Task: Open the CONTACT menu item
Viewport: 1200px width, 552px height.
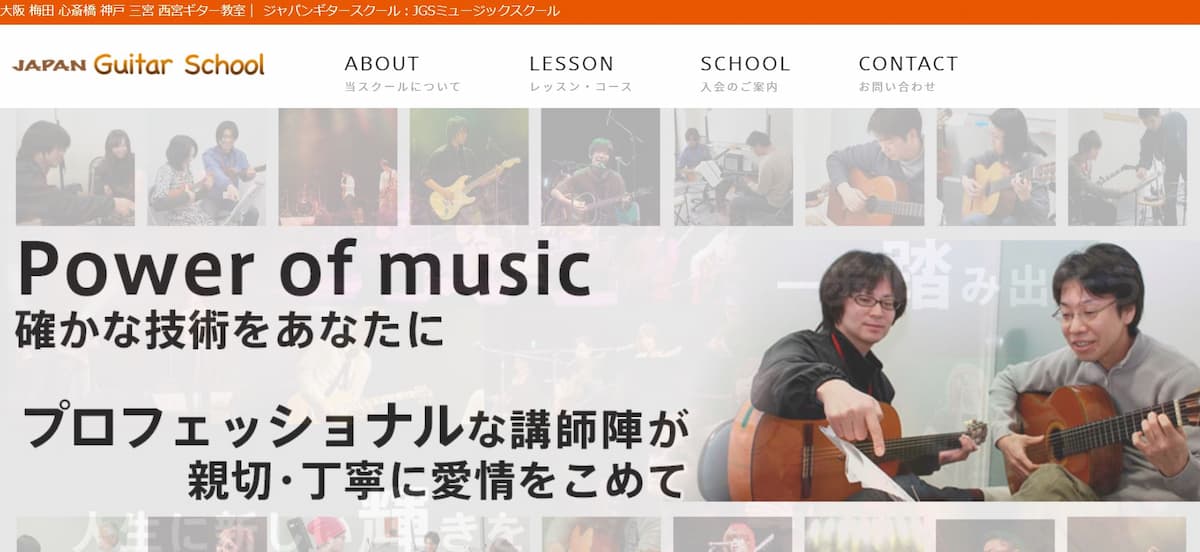Action: tap(908, 64)
